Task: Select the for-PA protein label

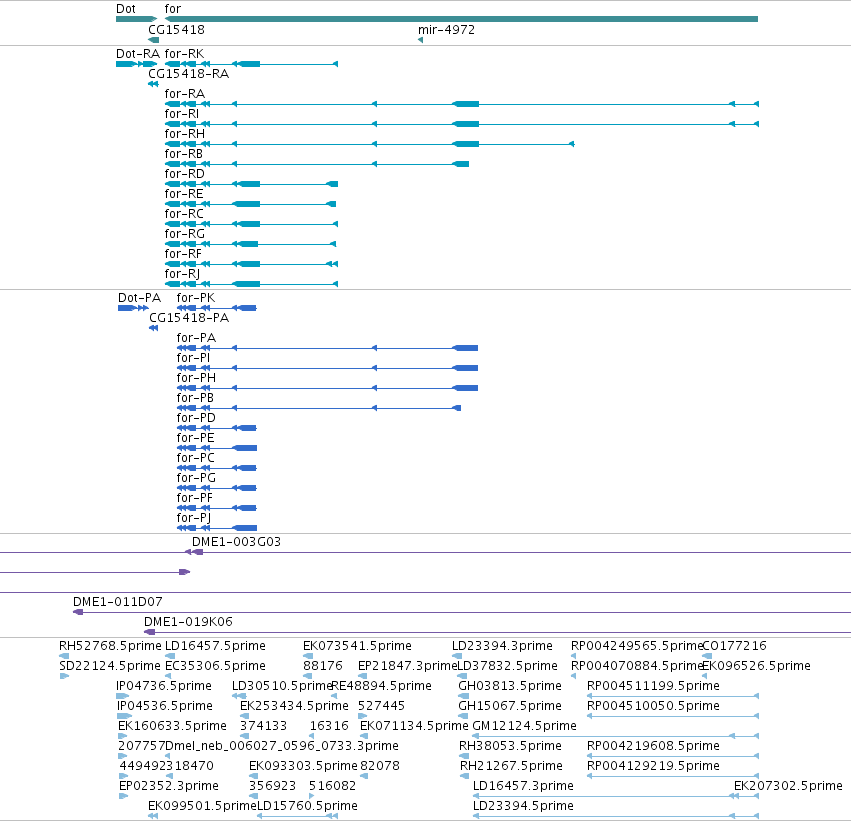Action: [x=196, y=338]
